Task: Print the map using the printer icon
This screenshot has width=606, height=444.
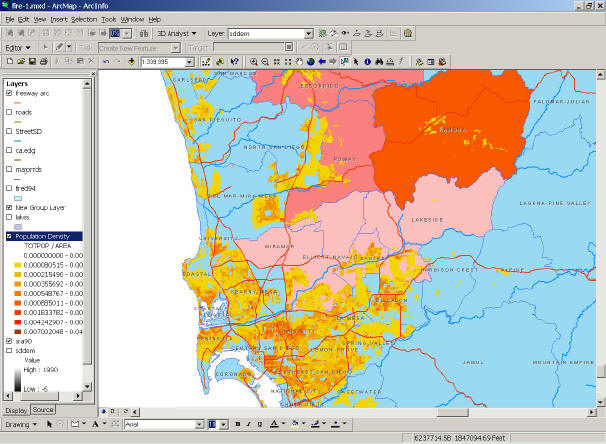Action: pos(44,61)
